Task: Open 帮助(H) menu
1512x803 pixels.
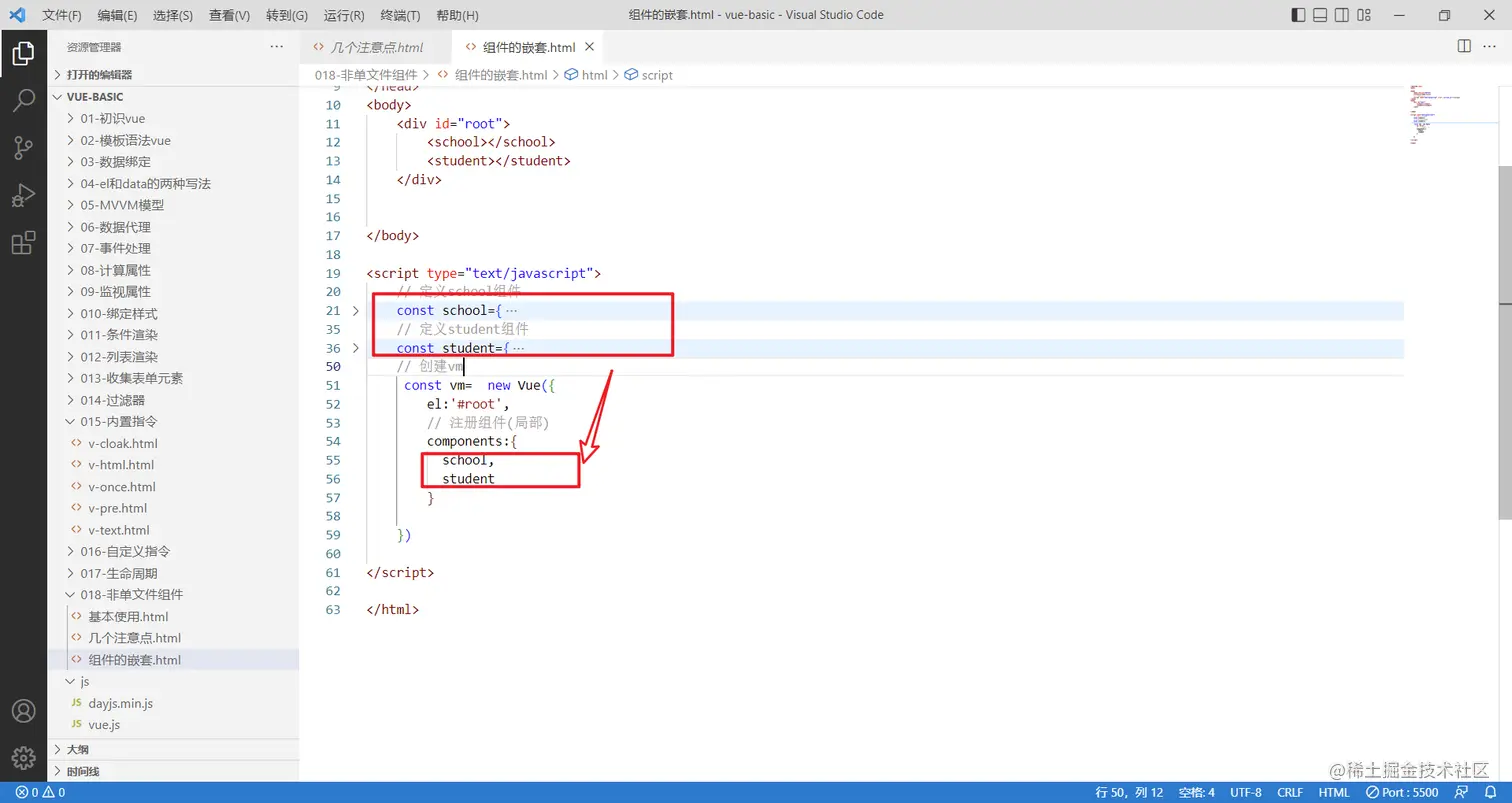Action: [x=458, y=15]
